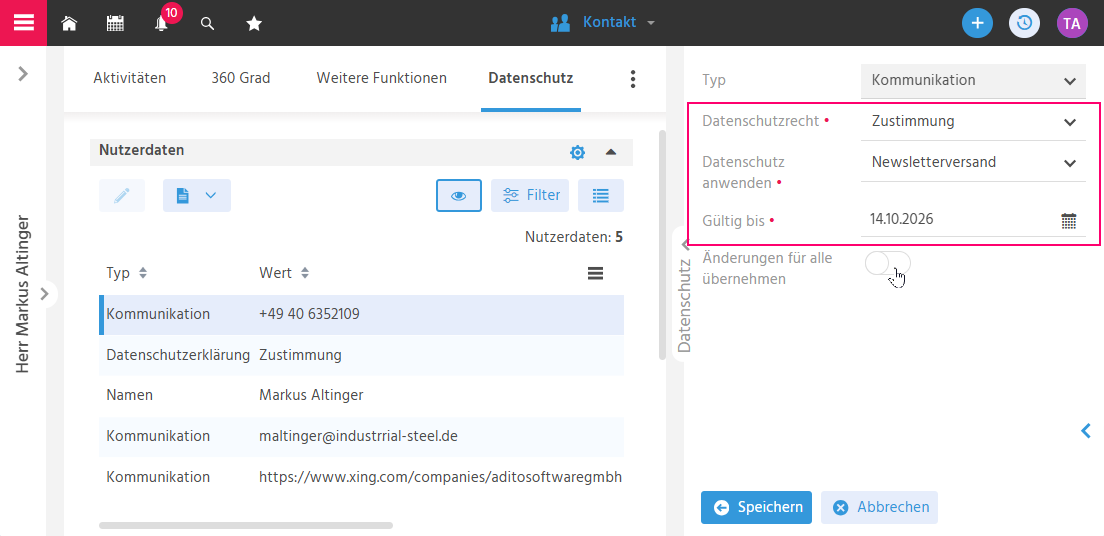Screen dimensions: 1104x536
Task: Open the global search magnifier
Action: click(207, 23)
